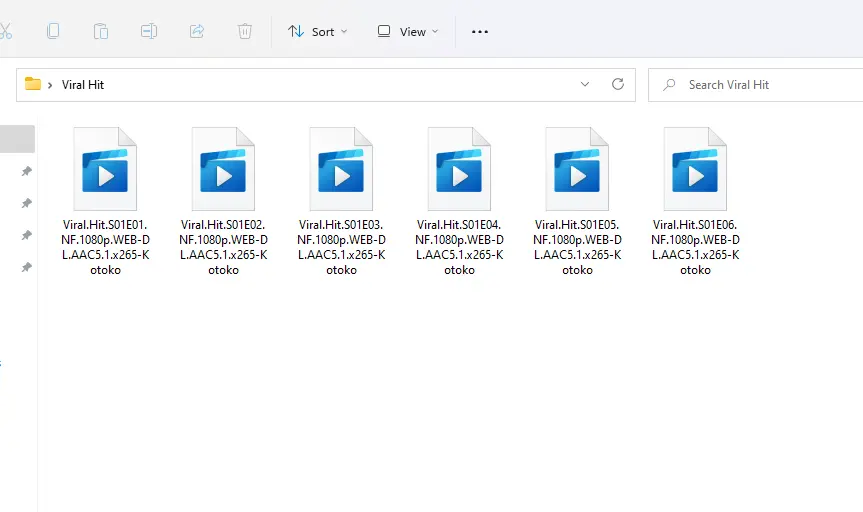
Task: Click the Paste clipboard icon
Action: tap(101, 31)
